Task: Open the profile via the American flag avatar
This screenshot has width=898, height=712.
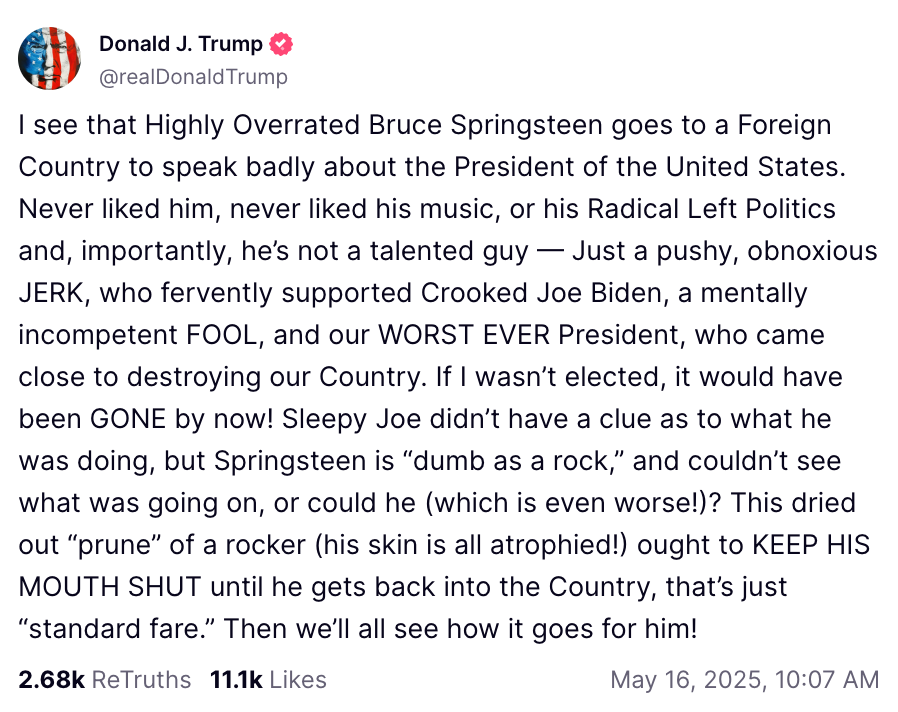Action: coord(49,58)
